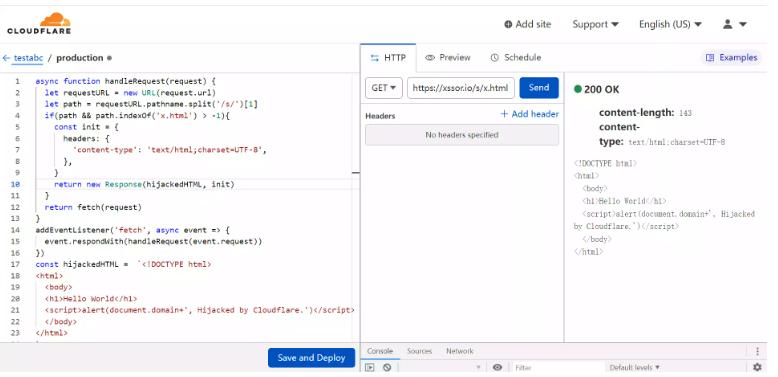
Task: Open the user account profile icon
Action: click(727, 24)
